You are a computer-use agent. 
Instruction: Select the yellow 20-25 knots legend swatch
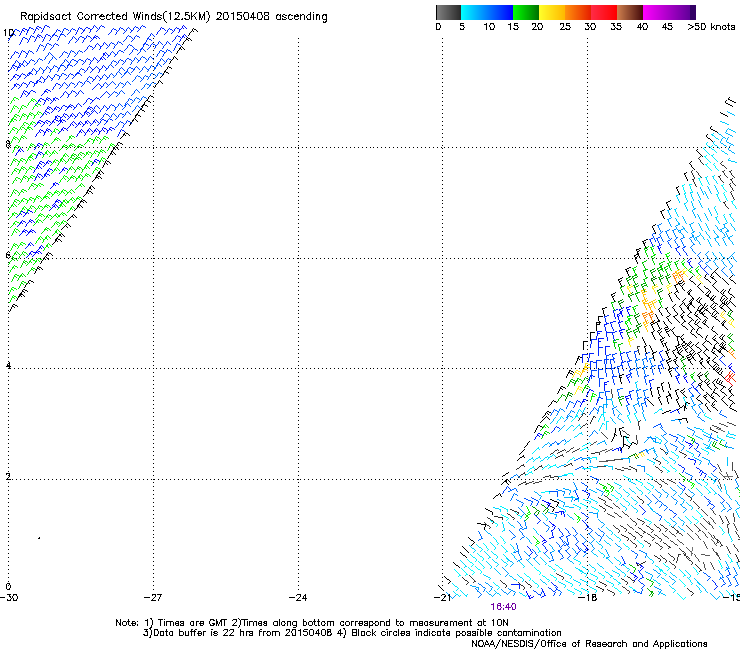(x=552, y=12)
